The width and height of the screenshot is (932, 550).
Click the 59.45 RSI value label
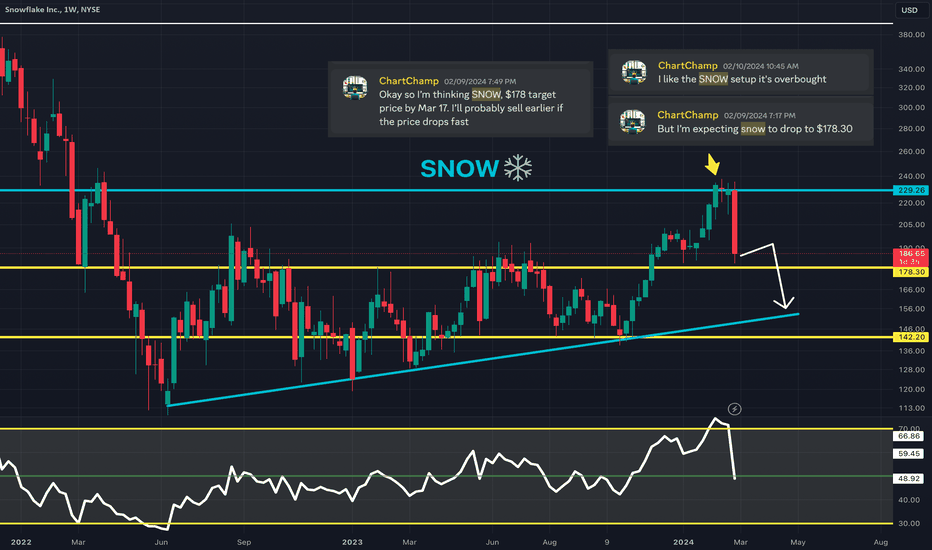[x=909, y=454]
